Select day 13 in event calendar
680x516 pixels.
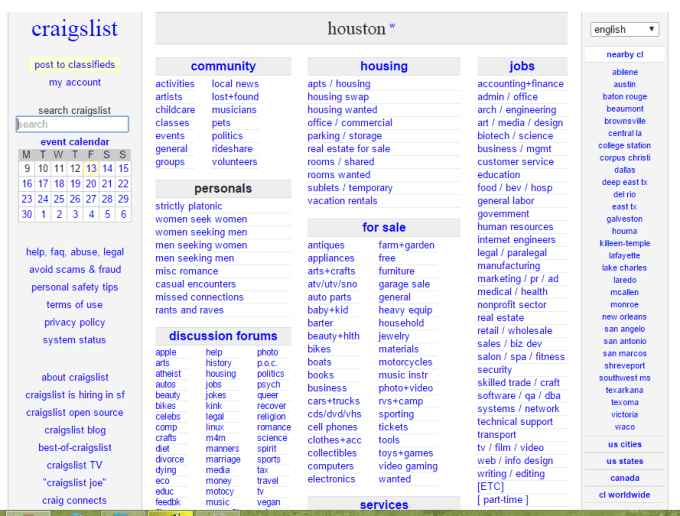pos(91,168)
